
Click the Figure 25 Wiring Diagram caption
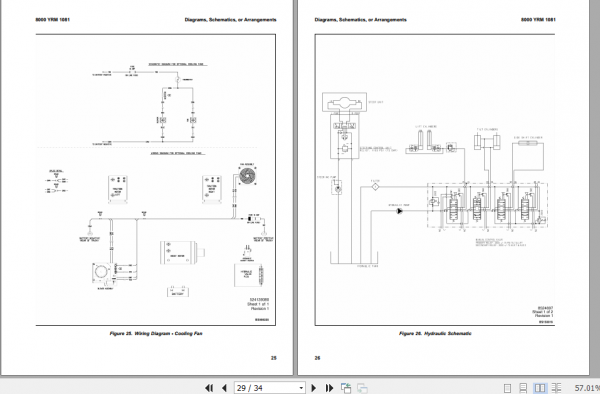[156, 334]
